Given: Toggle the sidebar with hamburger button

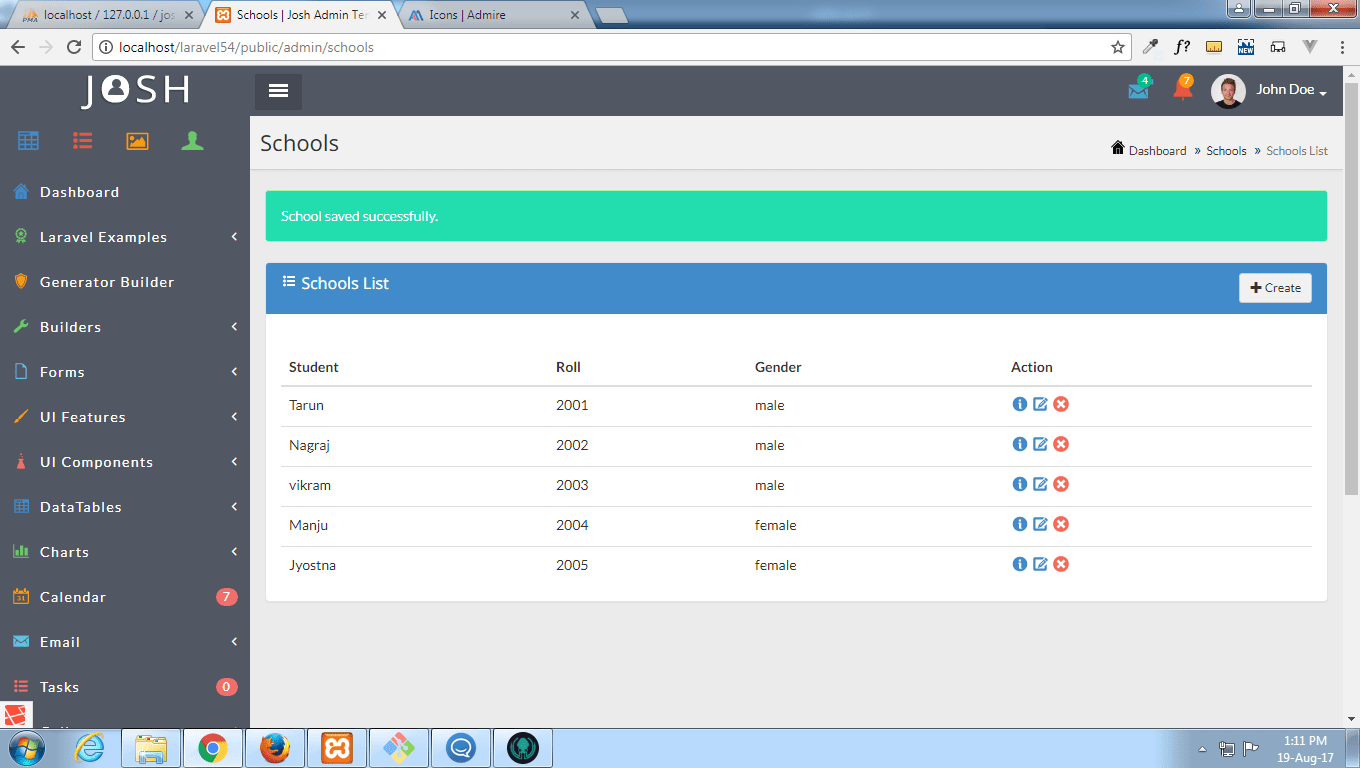Looking at the screenshot, I should [x=278, y=91].
